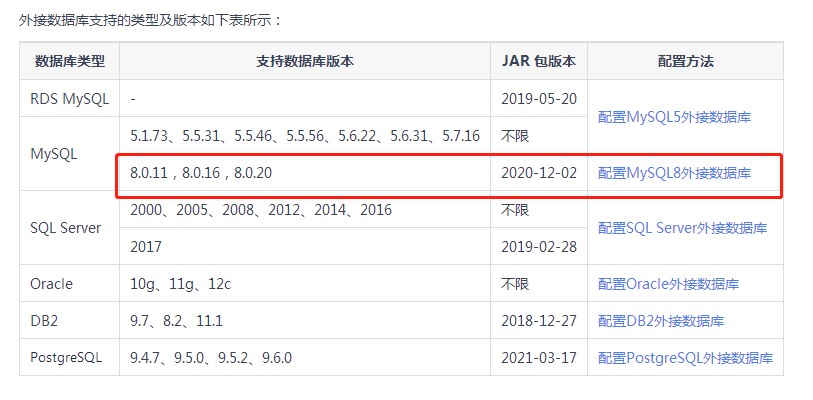Click the SQL Server 2017 version cell
813x400 pixels.
coord(305,246)
